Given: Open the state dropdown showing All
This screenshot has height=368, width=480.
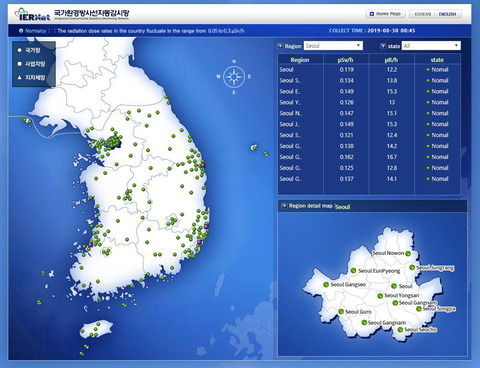Looking at the screenshot, I should tap(431, 46).
